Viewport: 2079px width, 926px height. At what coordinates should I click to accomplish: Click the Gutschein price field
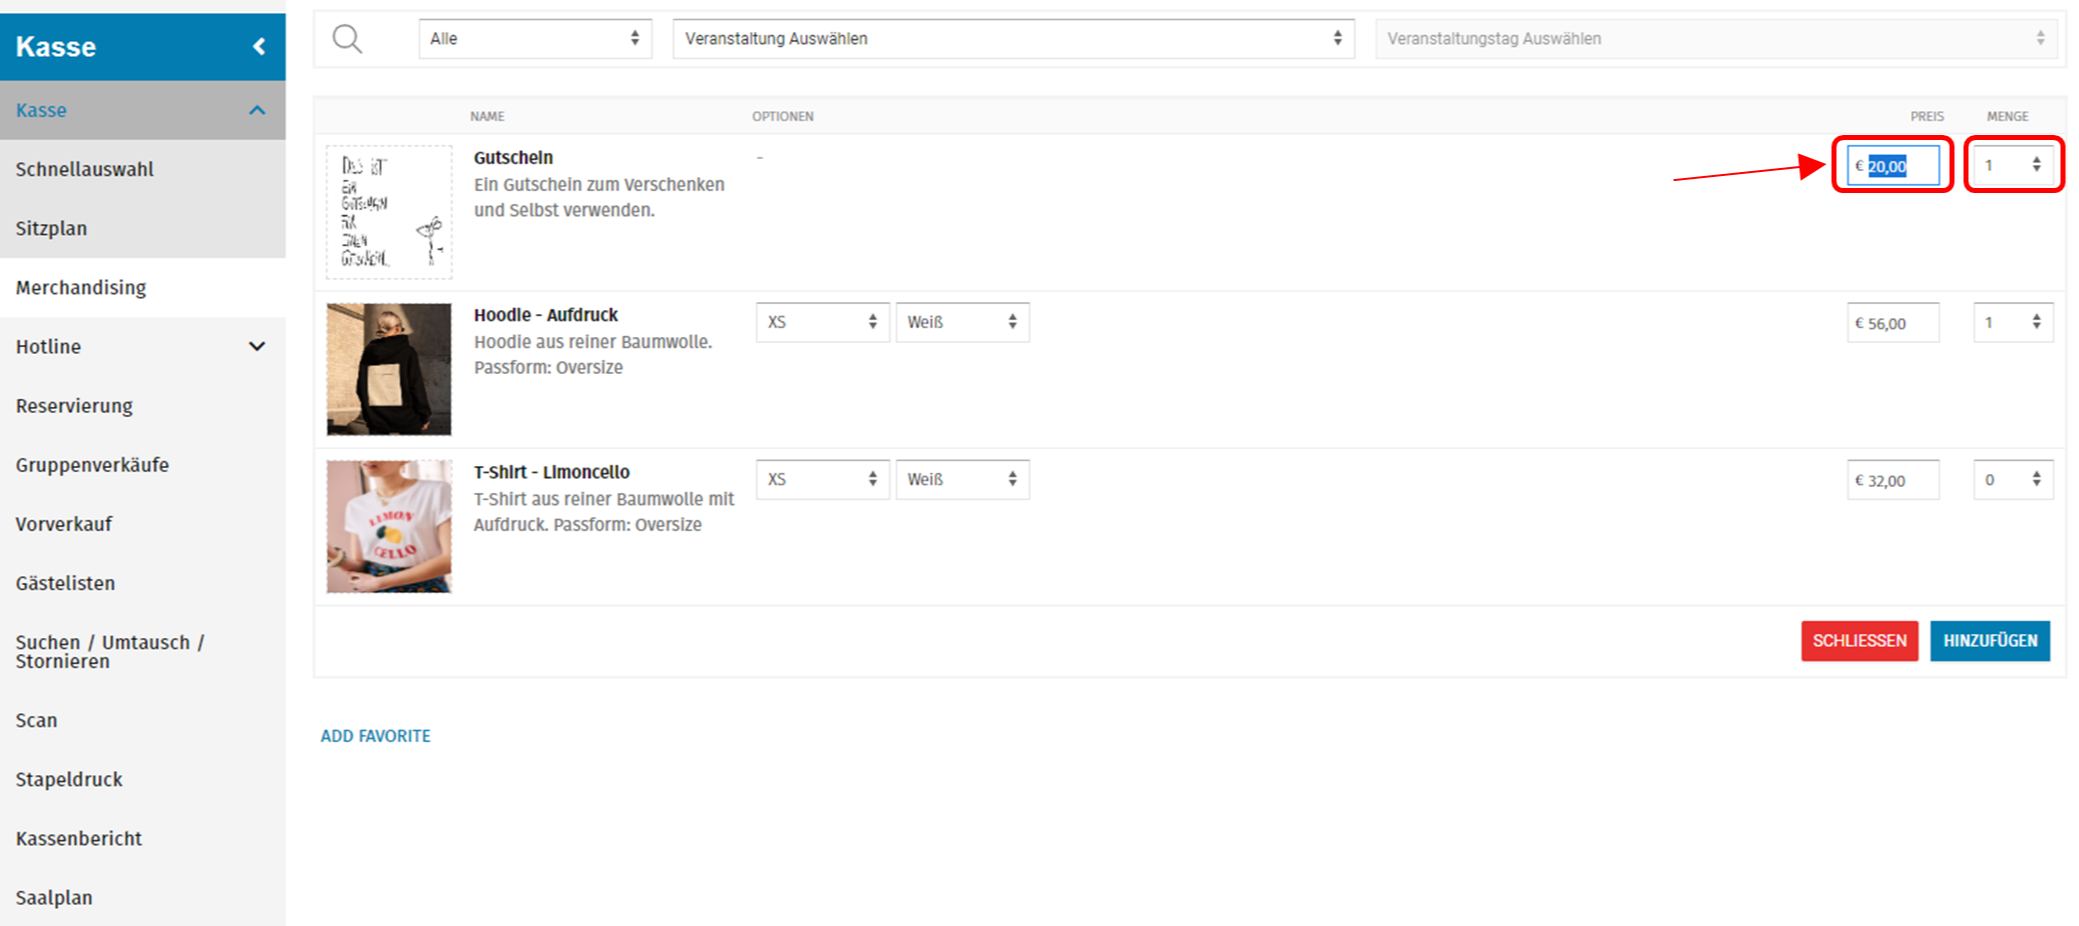click(x=1892, y=166)
